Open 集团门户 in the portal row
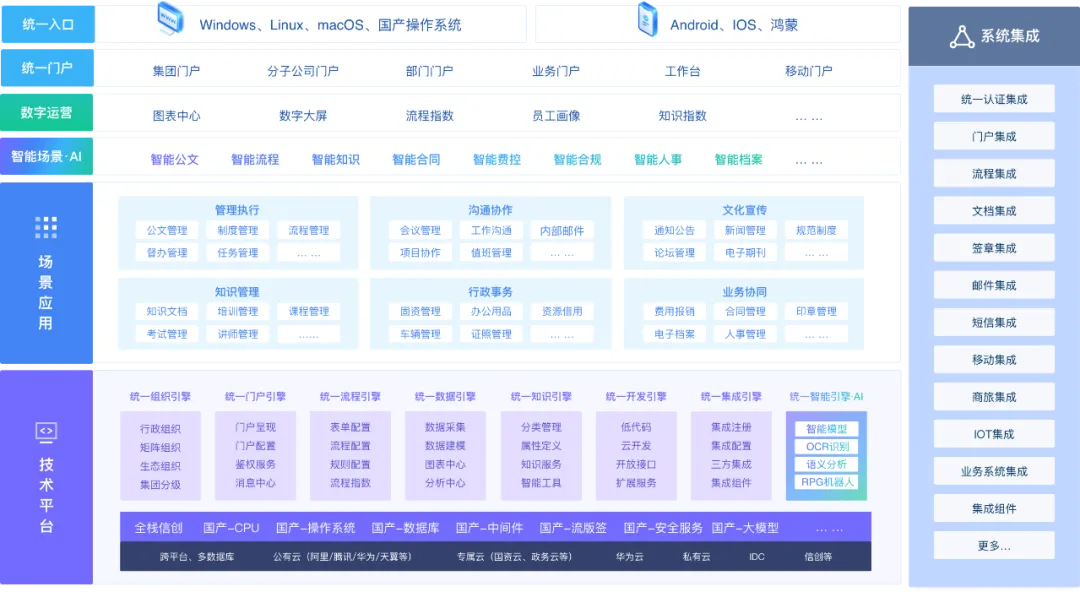This screenshot has height=592, width=1080. pyautogui.click(x=176, y=71)
